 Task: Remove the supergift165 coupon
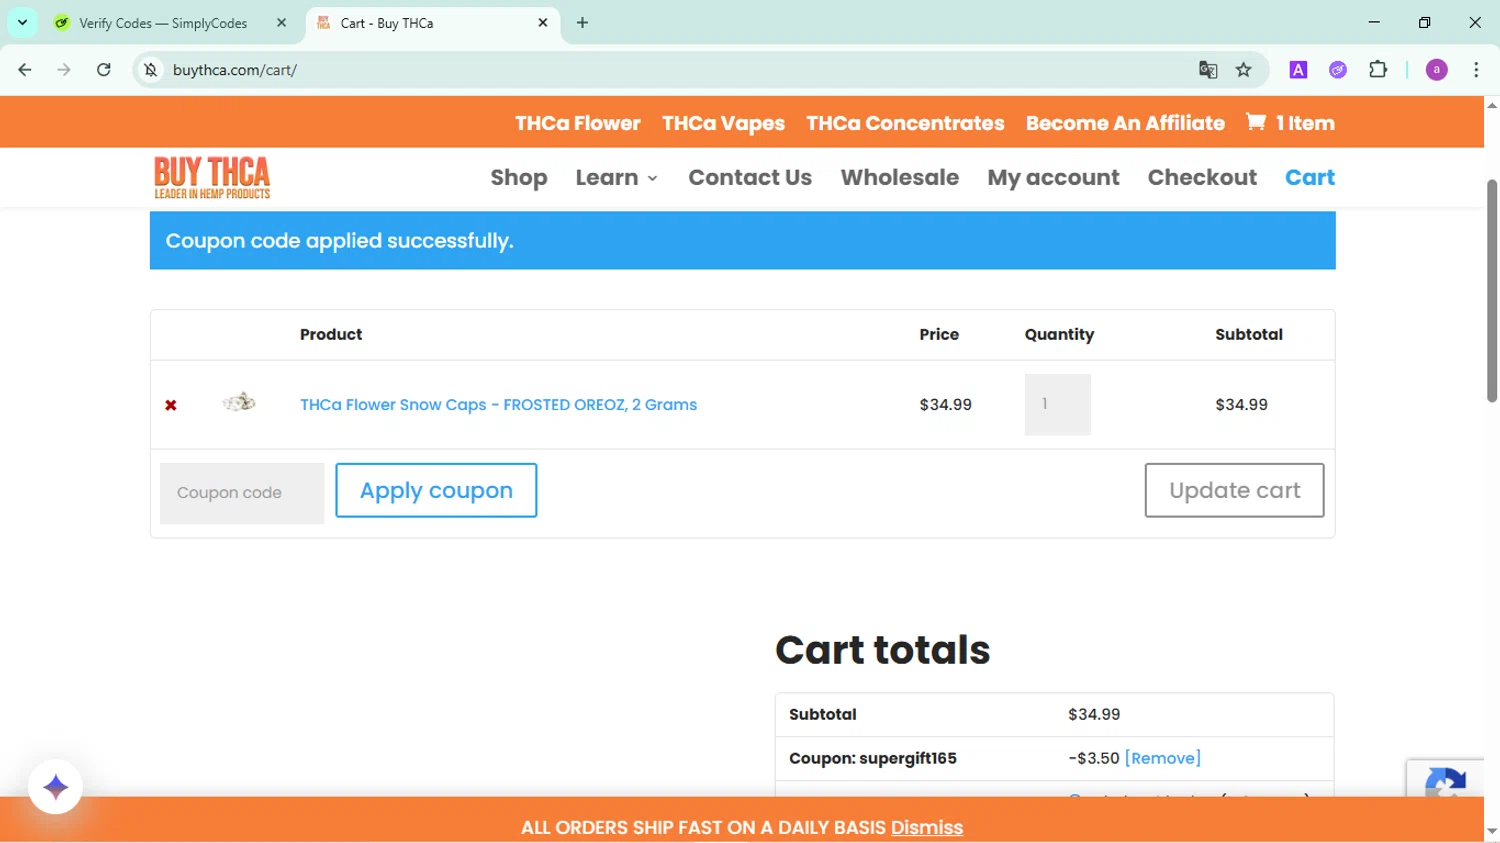click(1163, 758)
